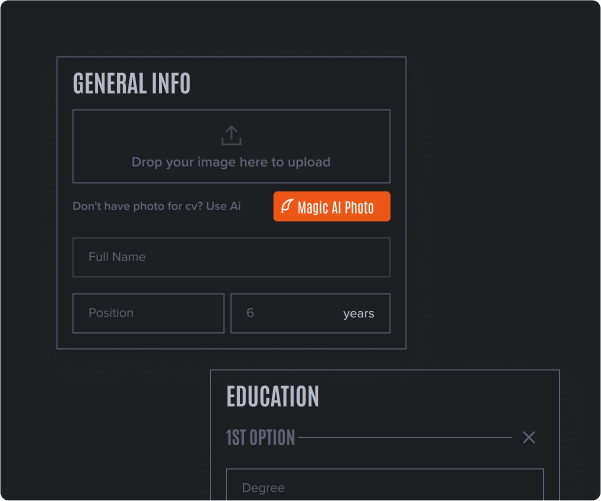Click into the Position text field
This screenshot has width=601, height=501.
point(148,313)
